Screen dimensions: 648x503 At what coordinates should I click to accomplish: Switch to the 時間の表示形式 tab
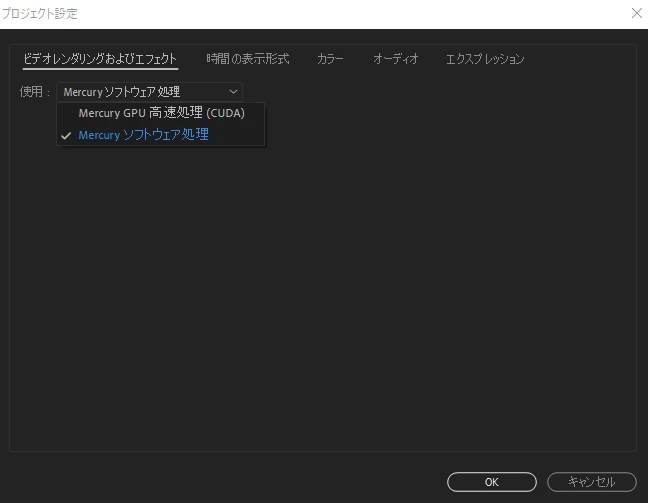click(248, 59)
